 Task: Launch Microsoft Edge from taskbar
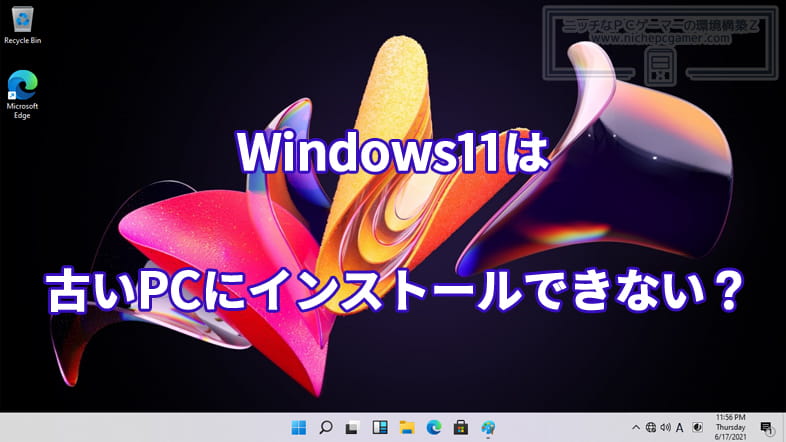pyautogui.click(x=434, y=427)
